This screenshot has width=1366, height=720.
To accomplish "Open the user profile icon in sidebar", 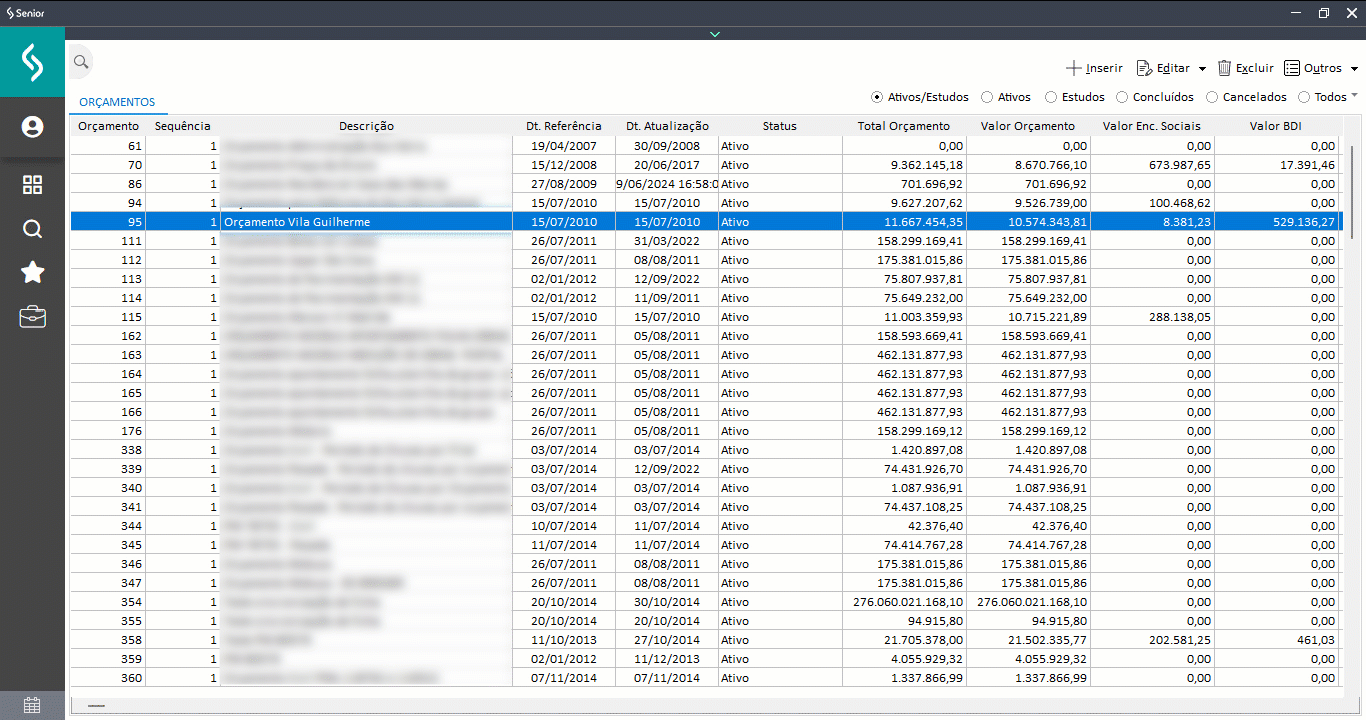I will pyautogui.click(x=32, y=127).
